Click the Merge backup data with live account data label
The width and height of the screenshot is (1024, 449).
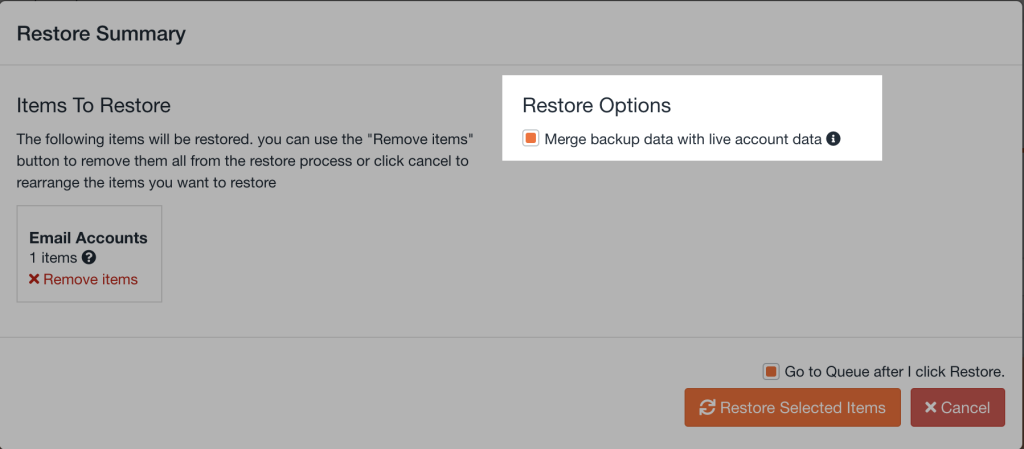tap(683, 139)
